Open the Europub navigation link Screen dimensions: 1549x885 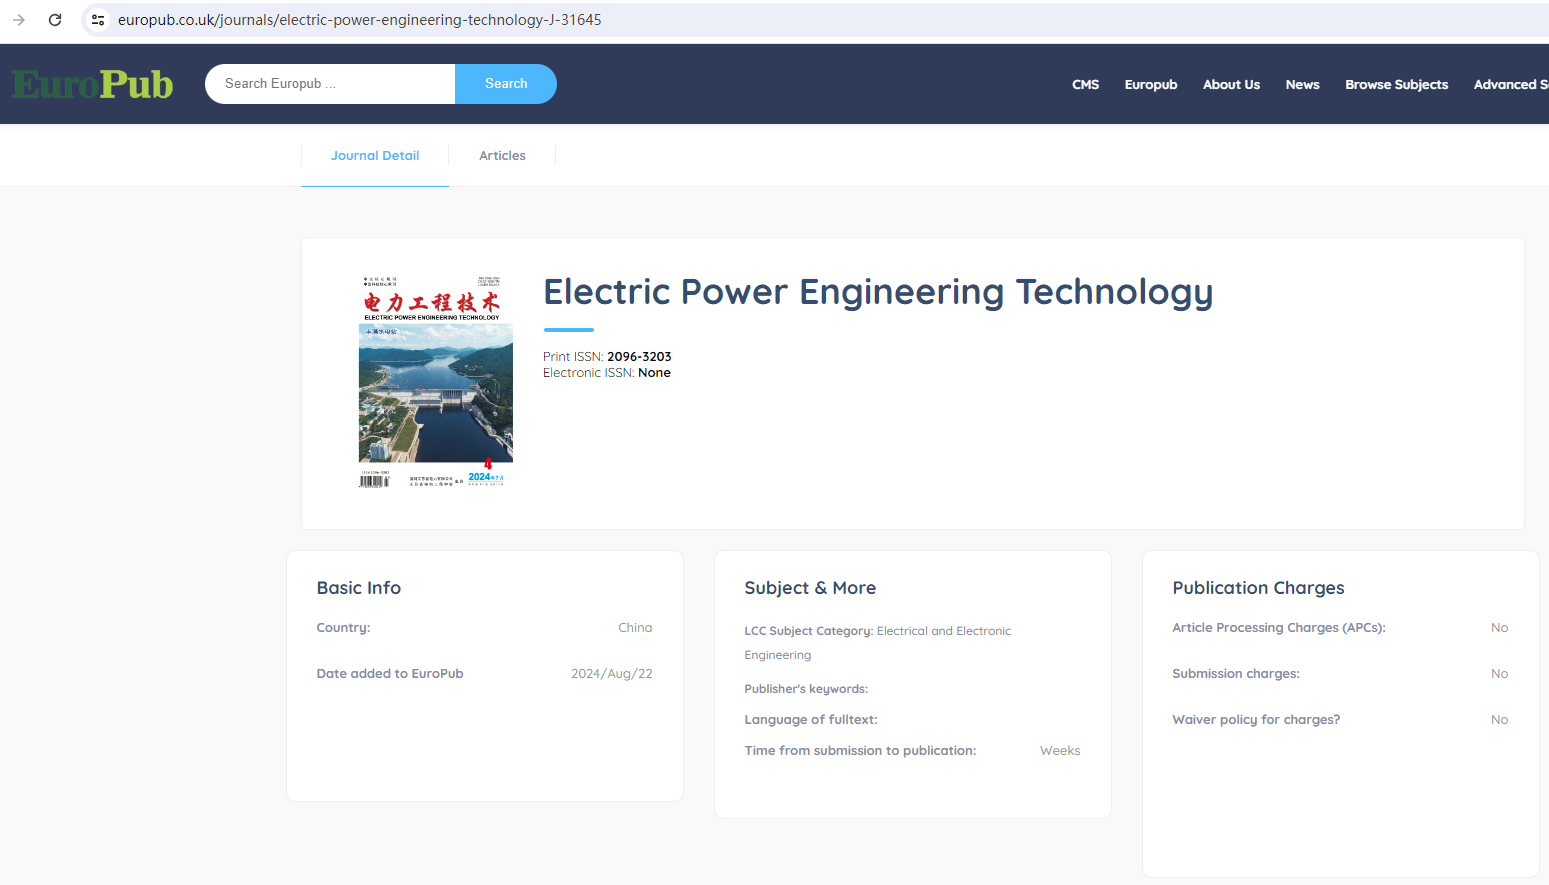[x=1150, y=85]
